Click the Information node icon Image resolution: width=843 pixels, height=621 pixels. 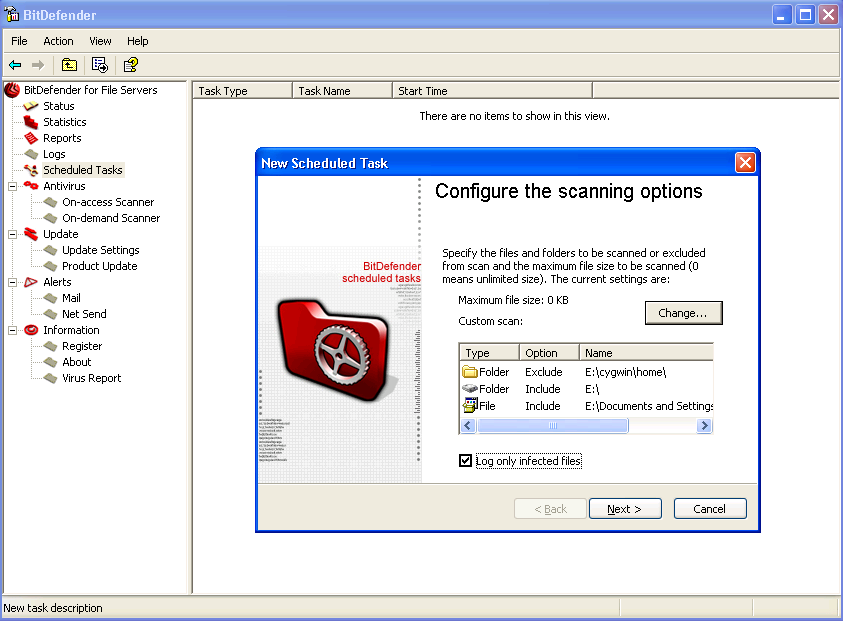tap(31, 330)
